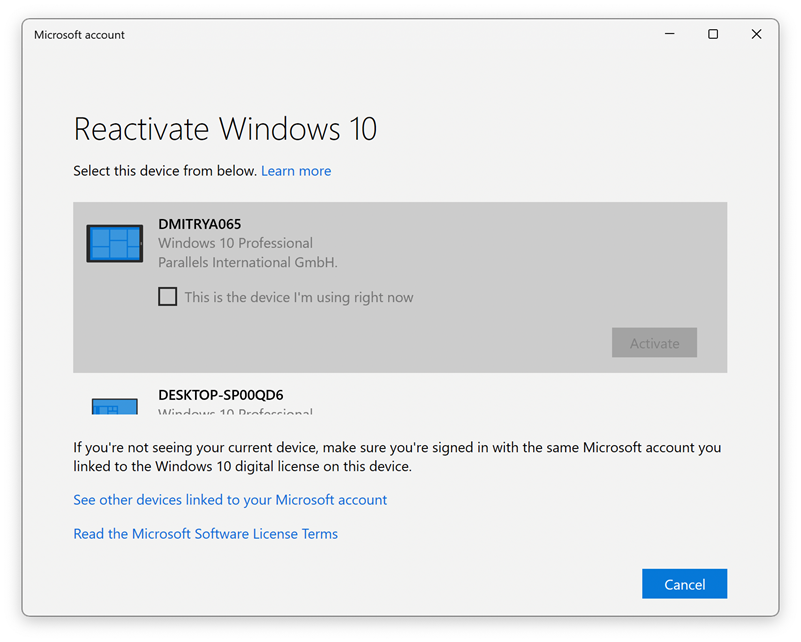Screen dimensions: 801x642
Task: Maximize the Microsoft account window
Action: click(x=713, y=34)
